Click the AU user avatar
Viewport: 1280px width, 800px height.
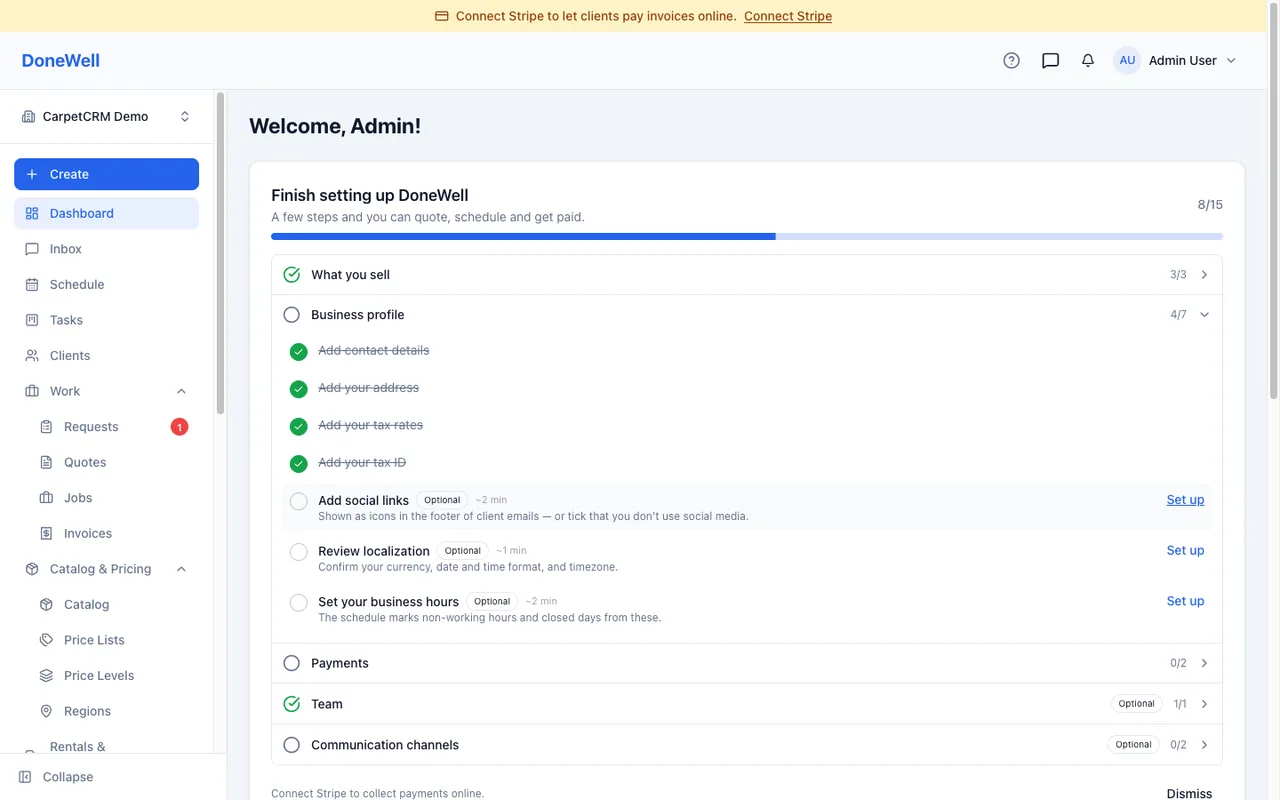tap(1127, 60)
